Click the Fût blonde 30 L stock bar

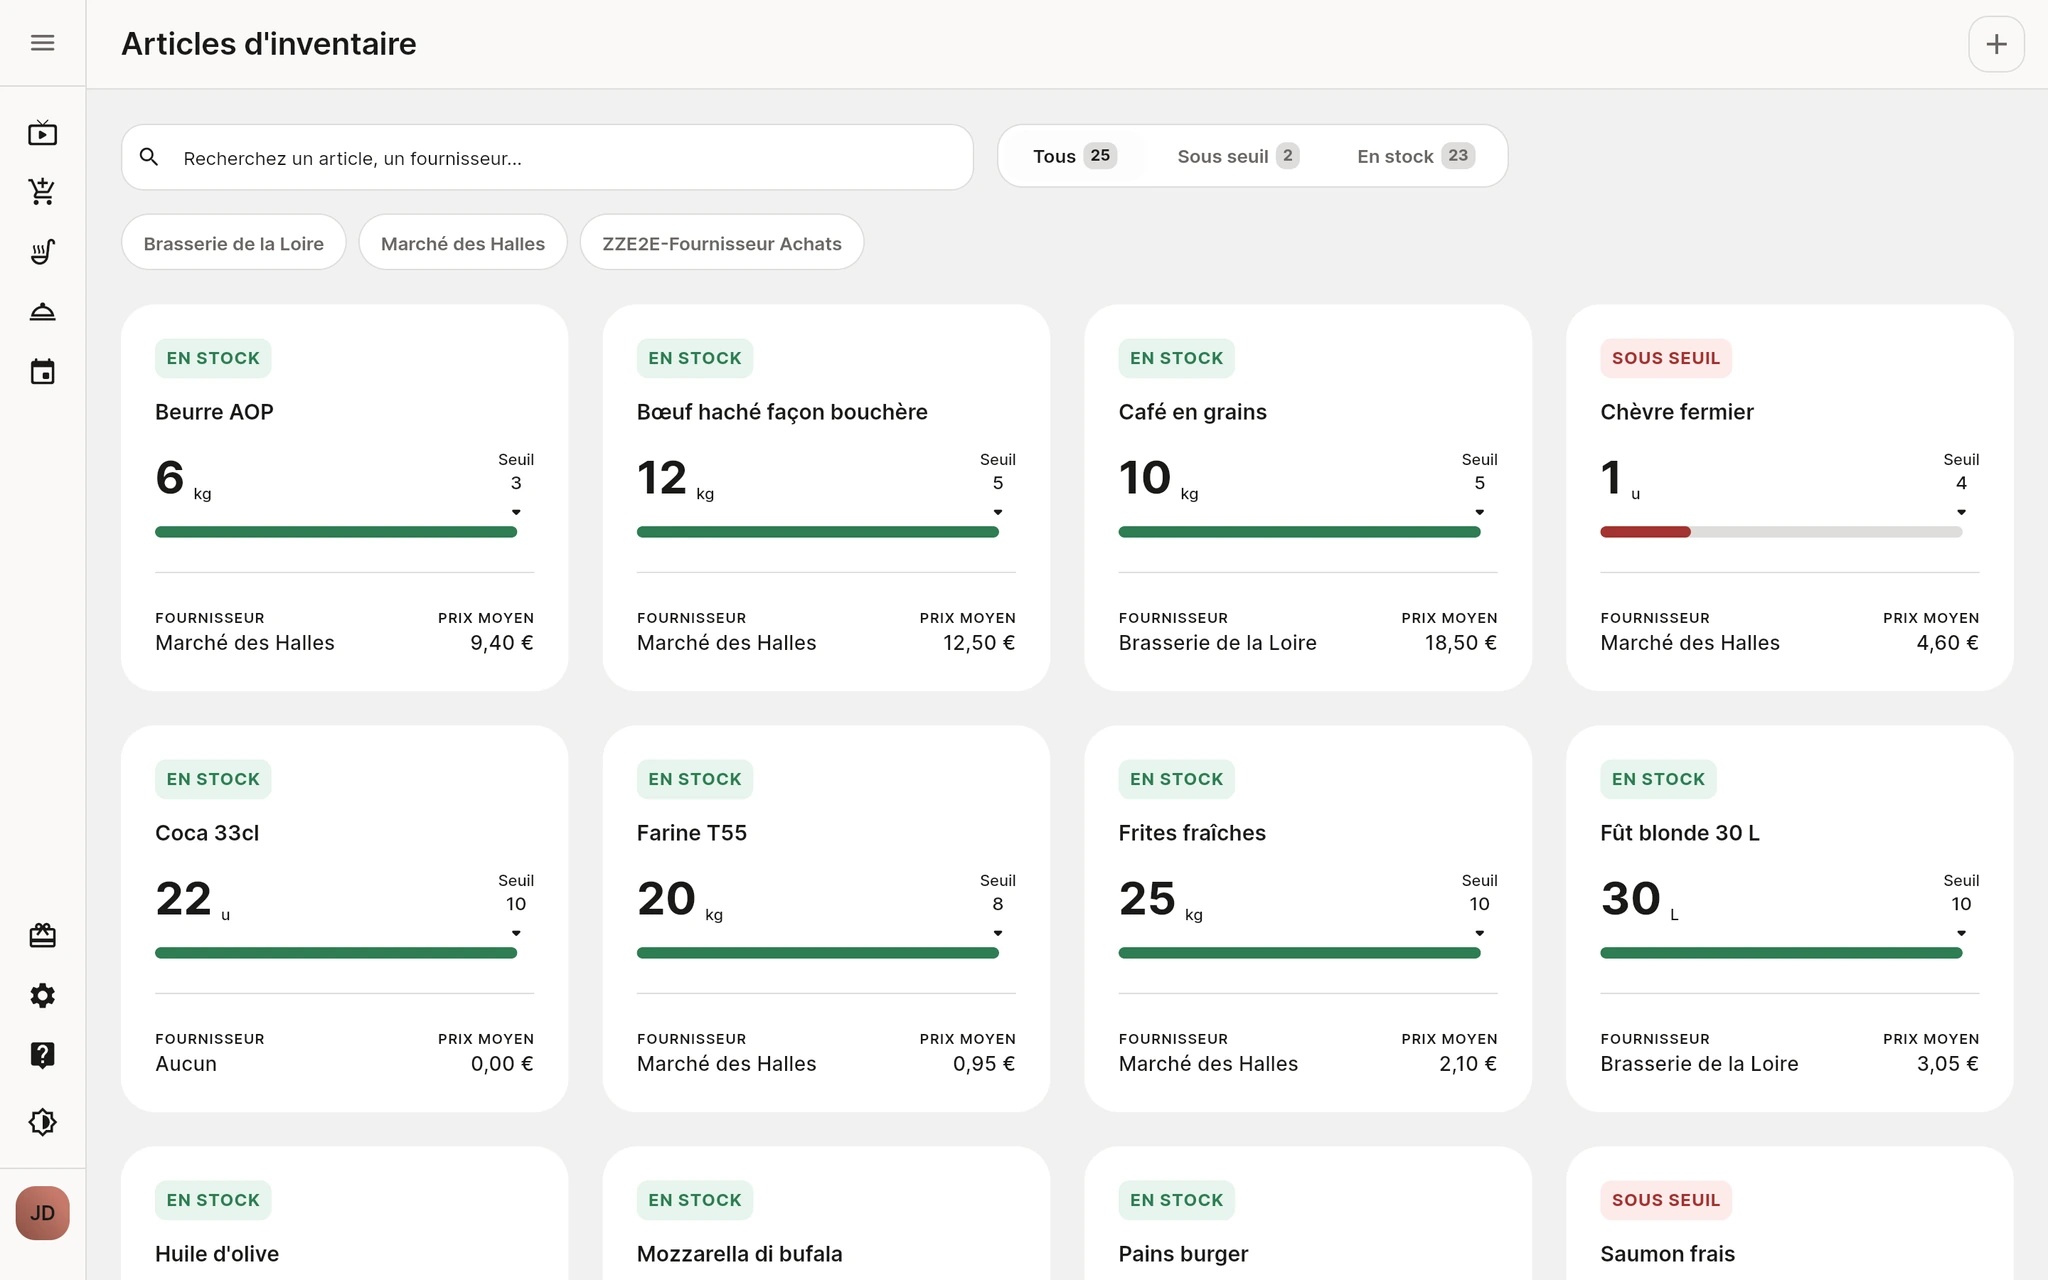click(1781, 953)
